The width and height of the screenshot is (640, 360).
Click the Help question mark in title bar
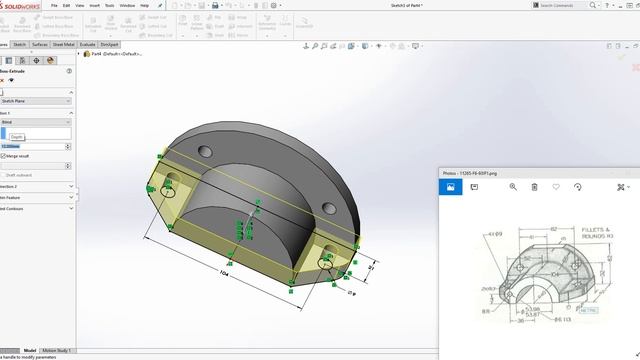(607, 6)
